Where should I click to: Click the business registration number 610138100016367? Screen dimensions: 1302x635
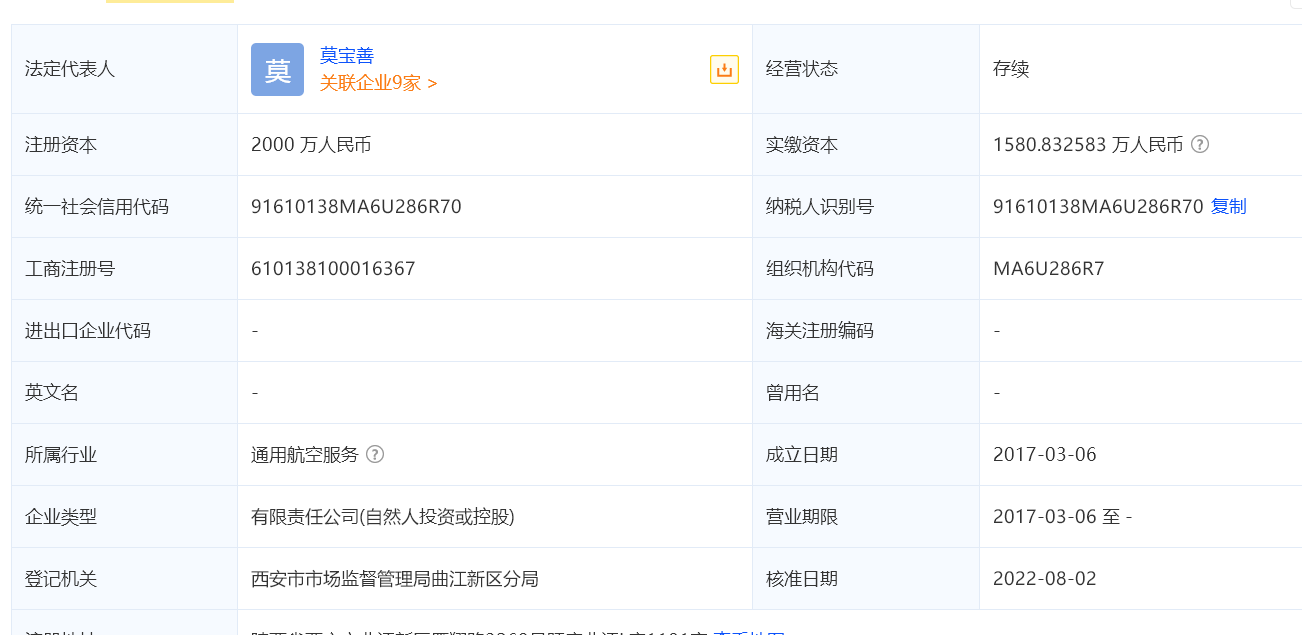(333, 269)
